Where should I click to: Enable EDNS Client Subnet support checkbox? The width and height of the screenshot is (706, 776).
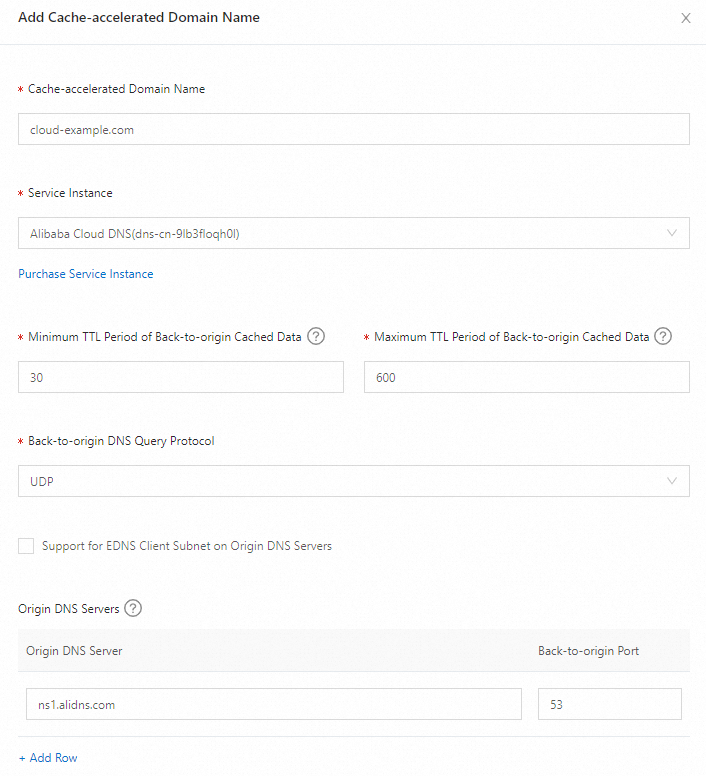pos(26,546)
